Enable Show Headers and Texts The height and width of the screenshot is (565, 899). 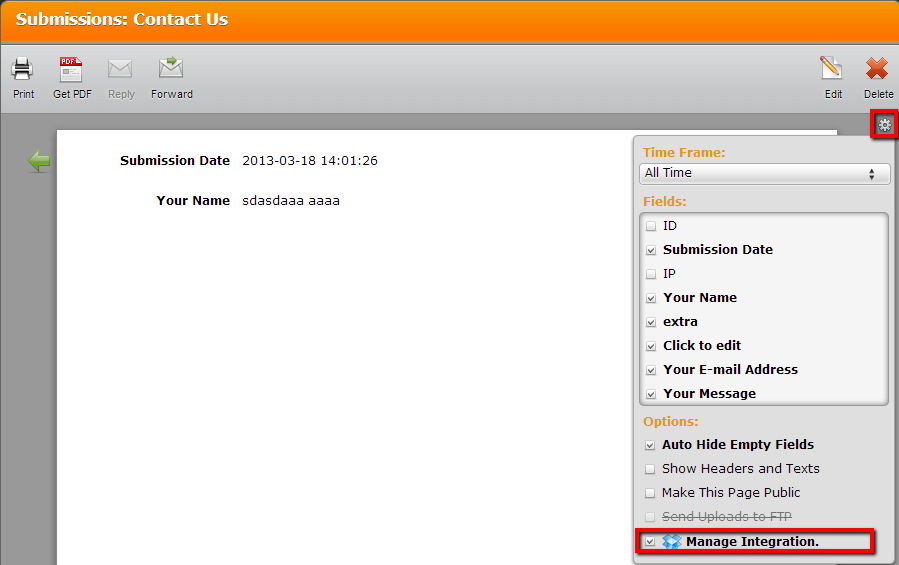pyautogui.click(x=650, y=469)
